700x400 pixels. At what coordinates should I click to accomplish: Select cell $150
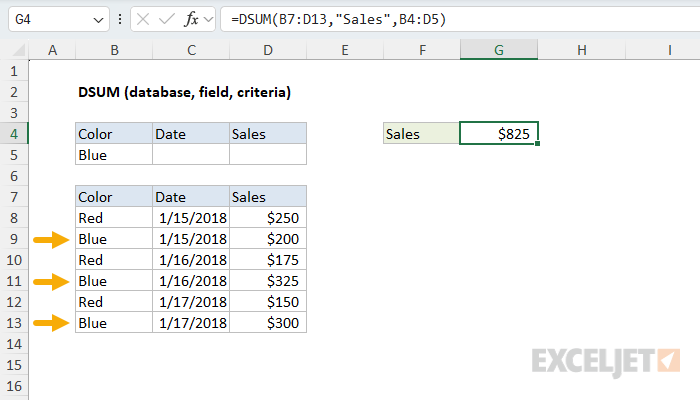coord(268,301)
